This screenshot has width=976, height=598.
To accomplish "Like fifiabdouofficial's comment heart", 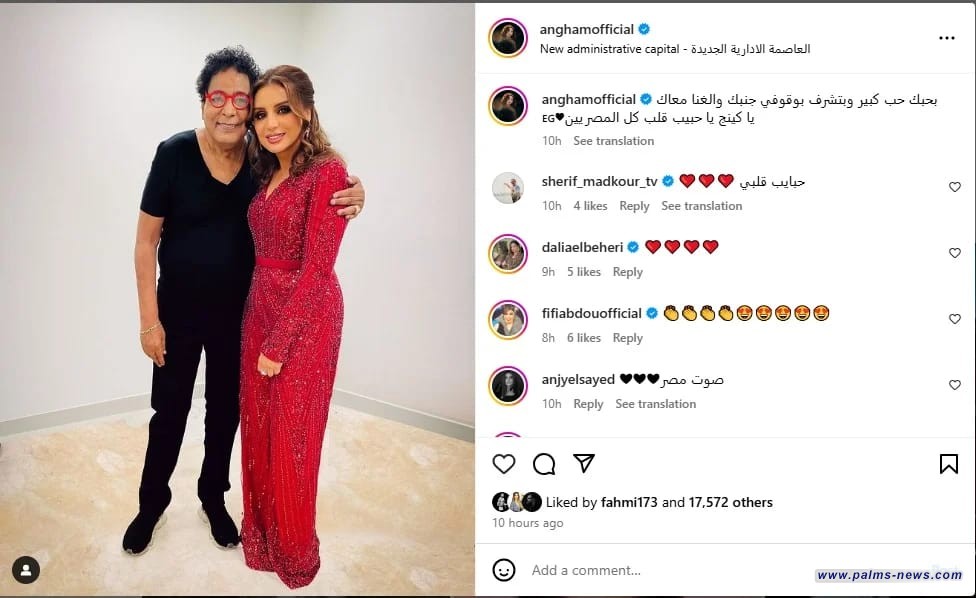I will [954, 319].
